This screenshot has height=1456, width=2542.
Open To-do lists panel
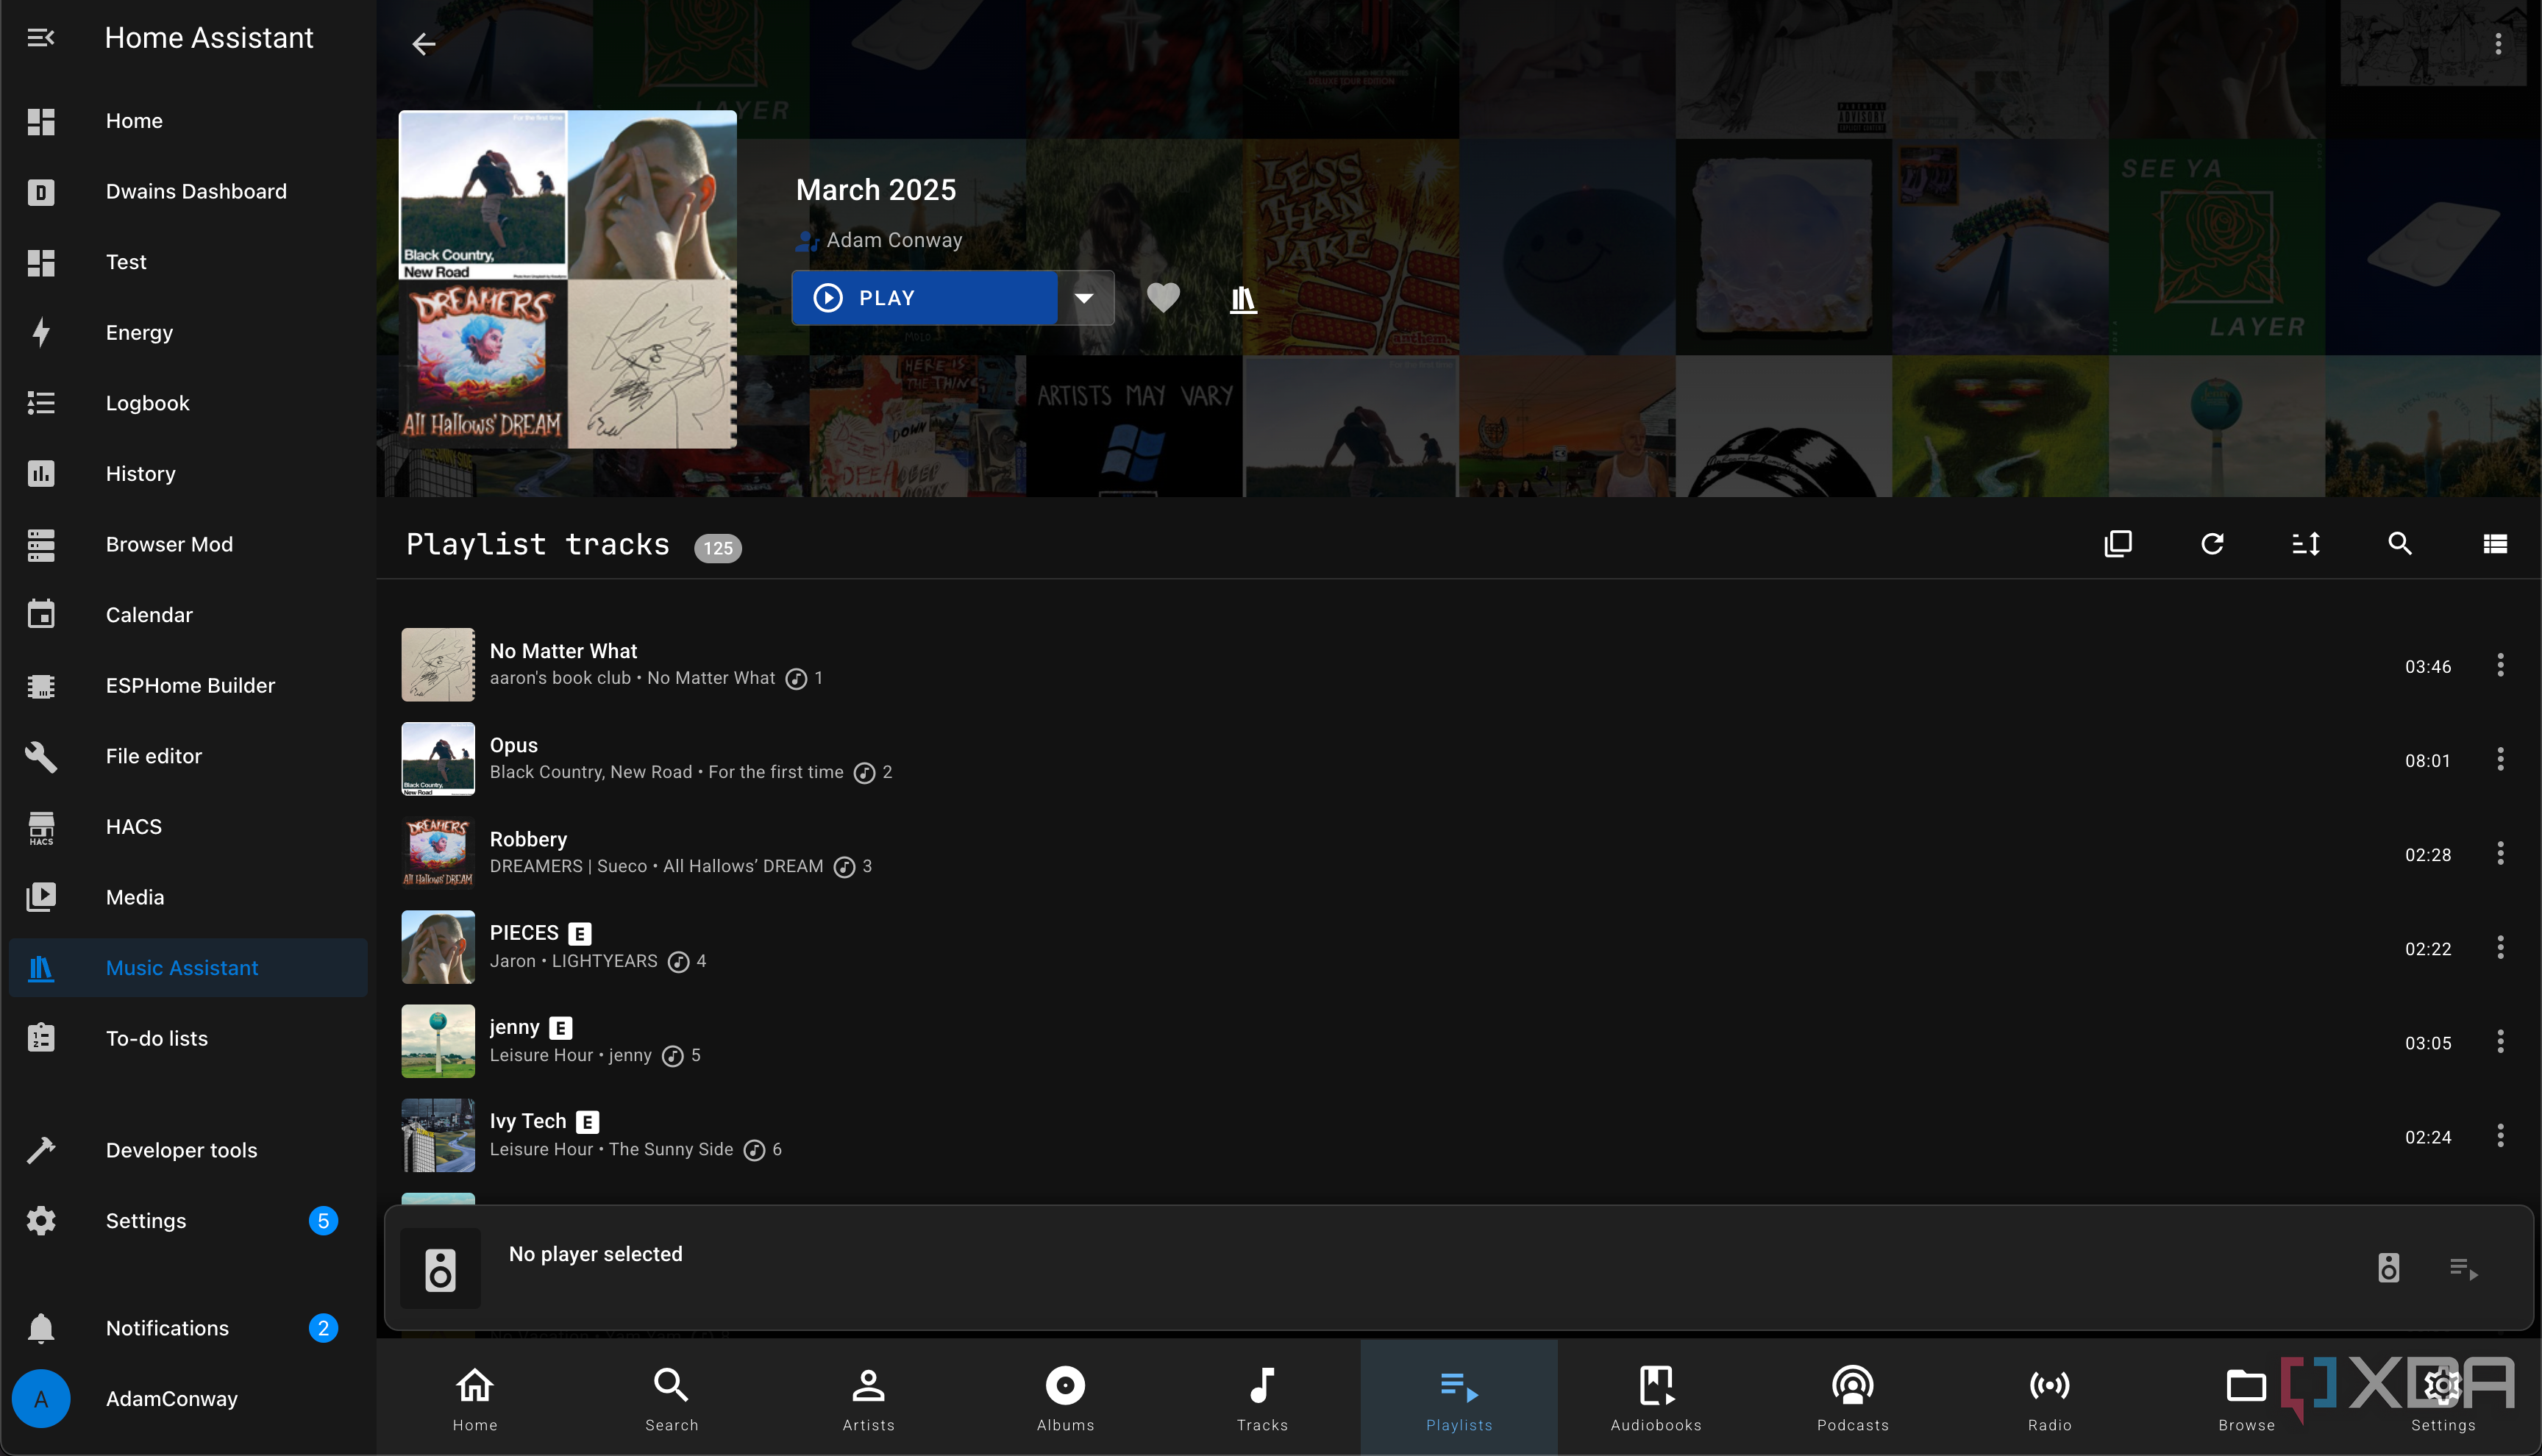coord(188,1039)
